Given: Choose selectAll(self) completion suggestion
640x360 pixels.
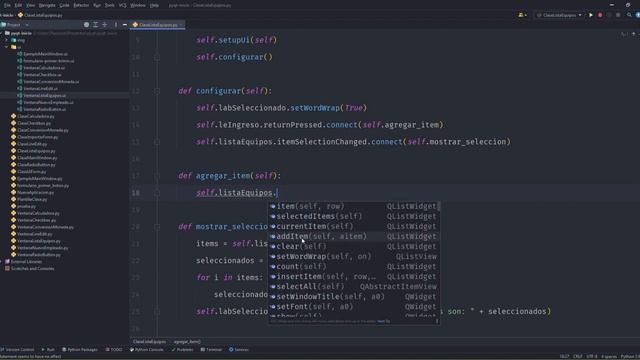Looking at the screenshot, I should (353, 287).
